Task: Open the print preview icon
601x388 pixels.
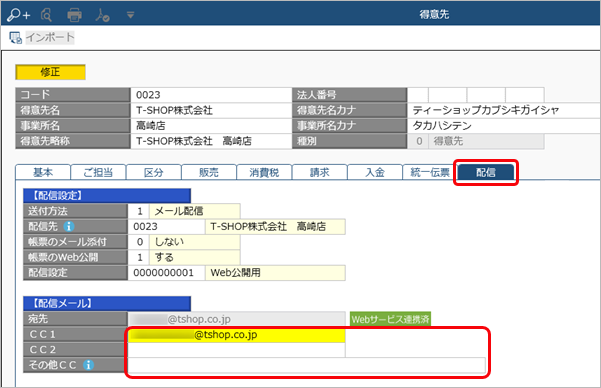Action: [x=46, y=15]
